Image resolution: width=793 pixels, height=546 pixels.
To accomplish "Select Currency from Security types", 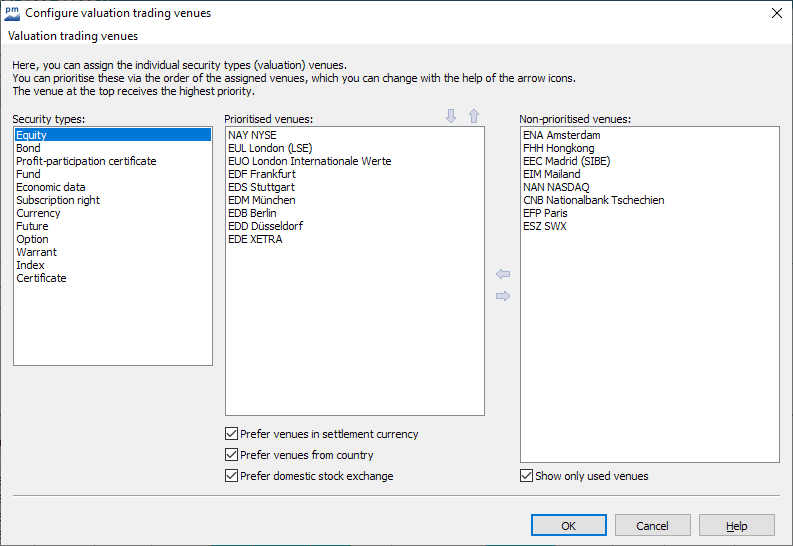I will [38, 213].
